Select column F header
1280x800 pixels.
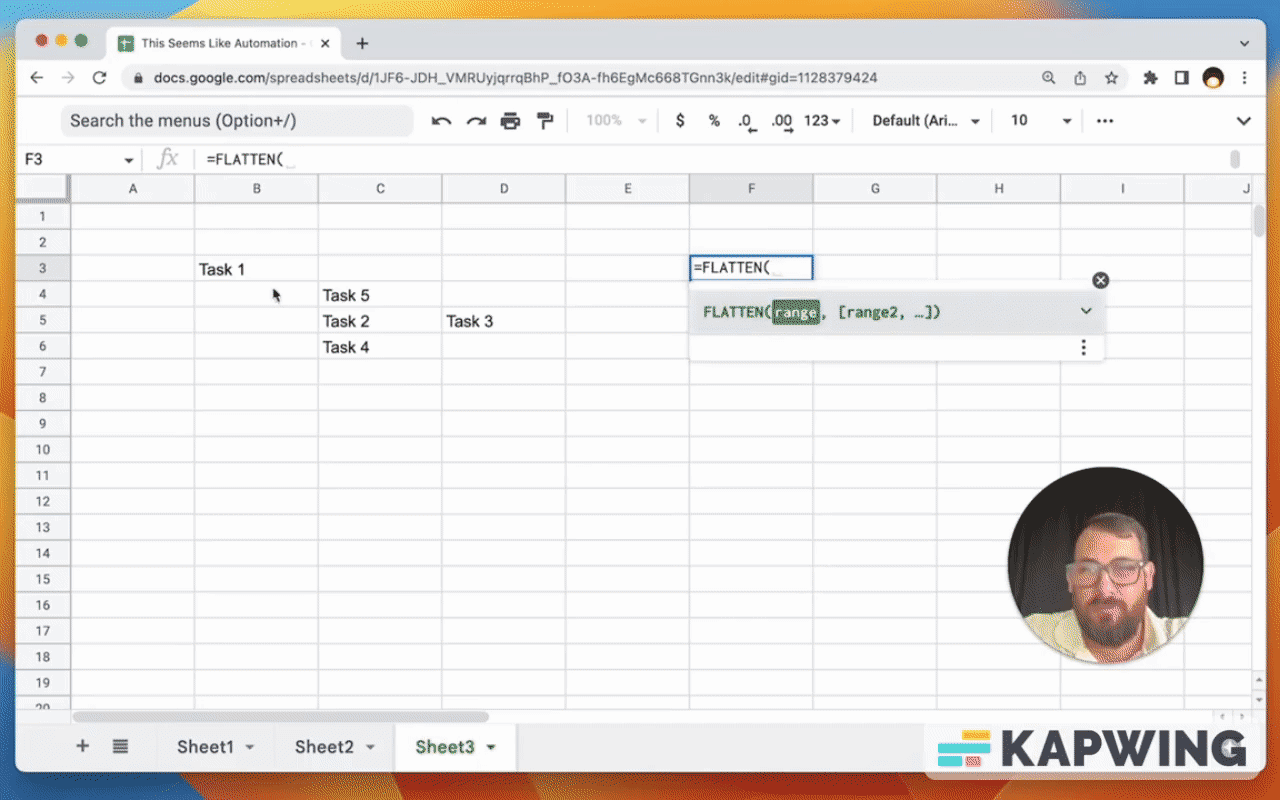coord(751,188)
